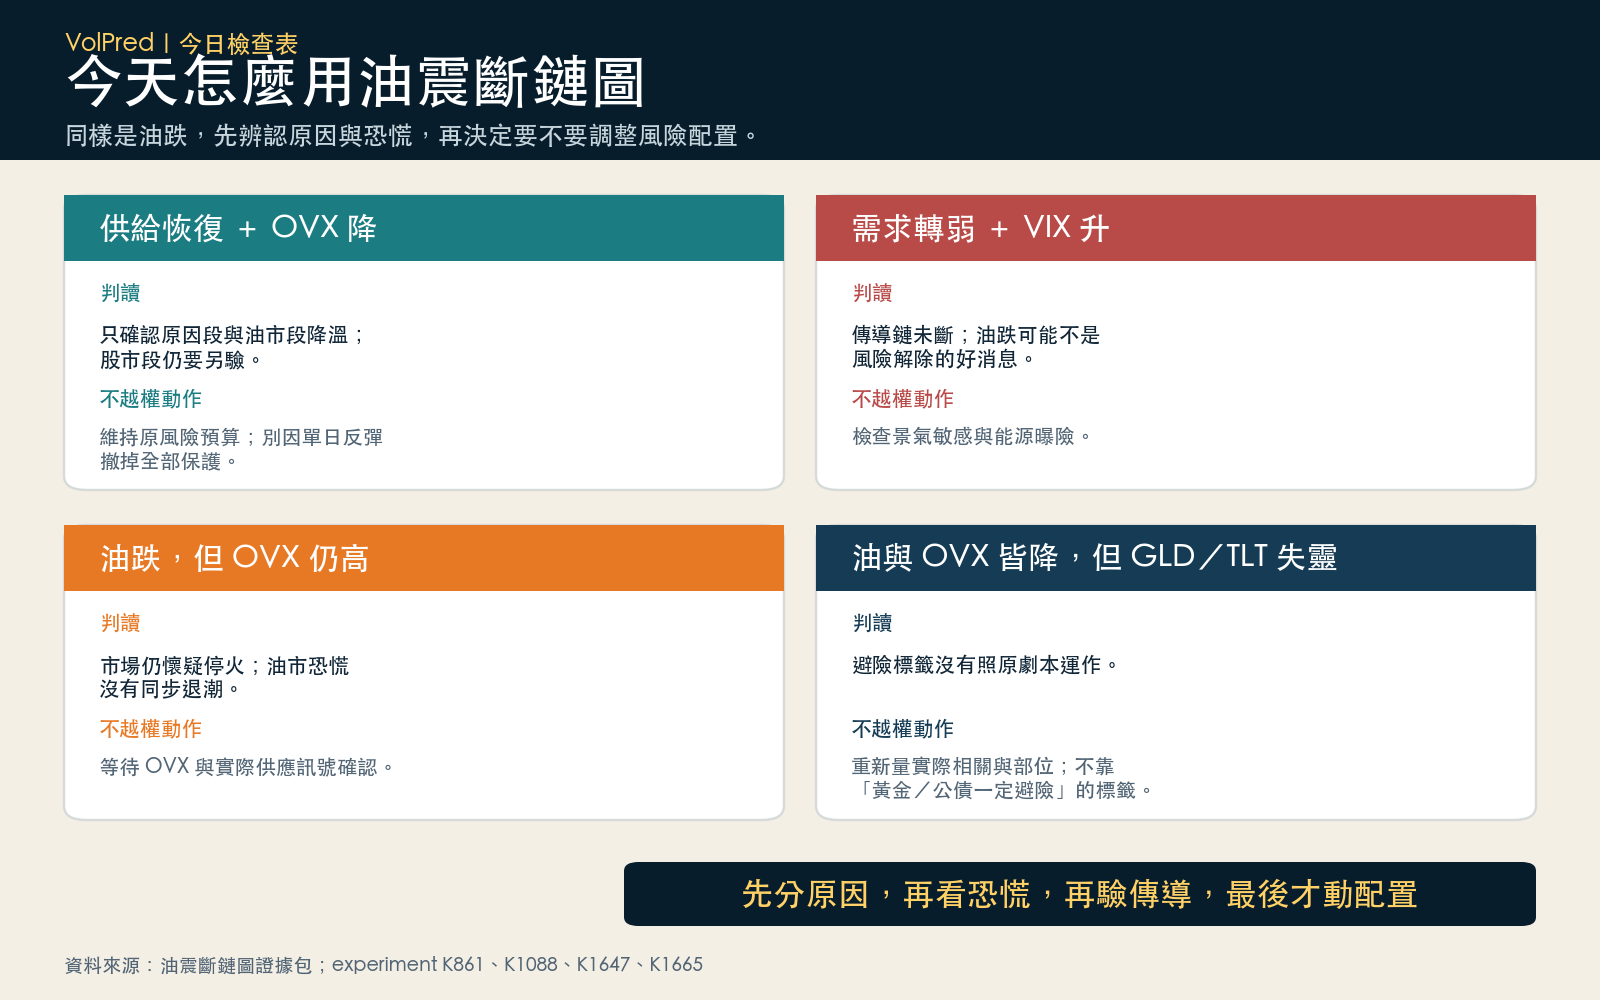The height and width of the screenshot is (1000, 1600).
Task: Click the line 風險解除的好消息。
Action: point(944,359)
